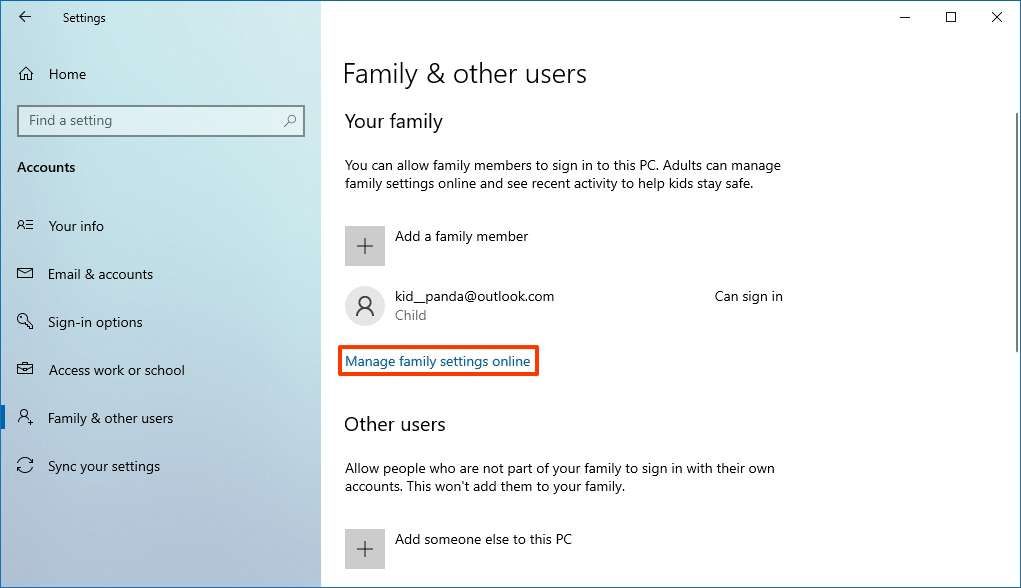Image resolution: width=1021 pixels, height=588 pixels.
Task: Open Manage family settings online
Action: pyautogui.click(x=438, y=360)
